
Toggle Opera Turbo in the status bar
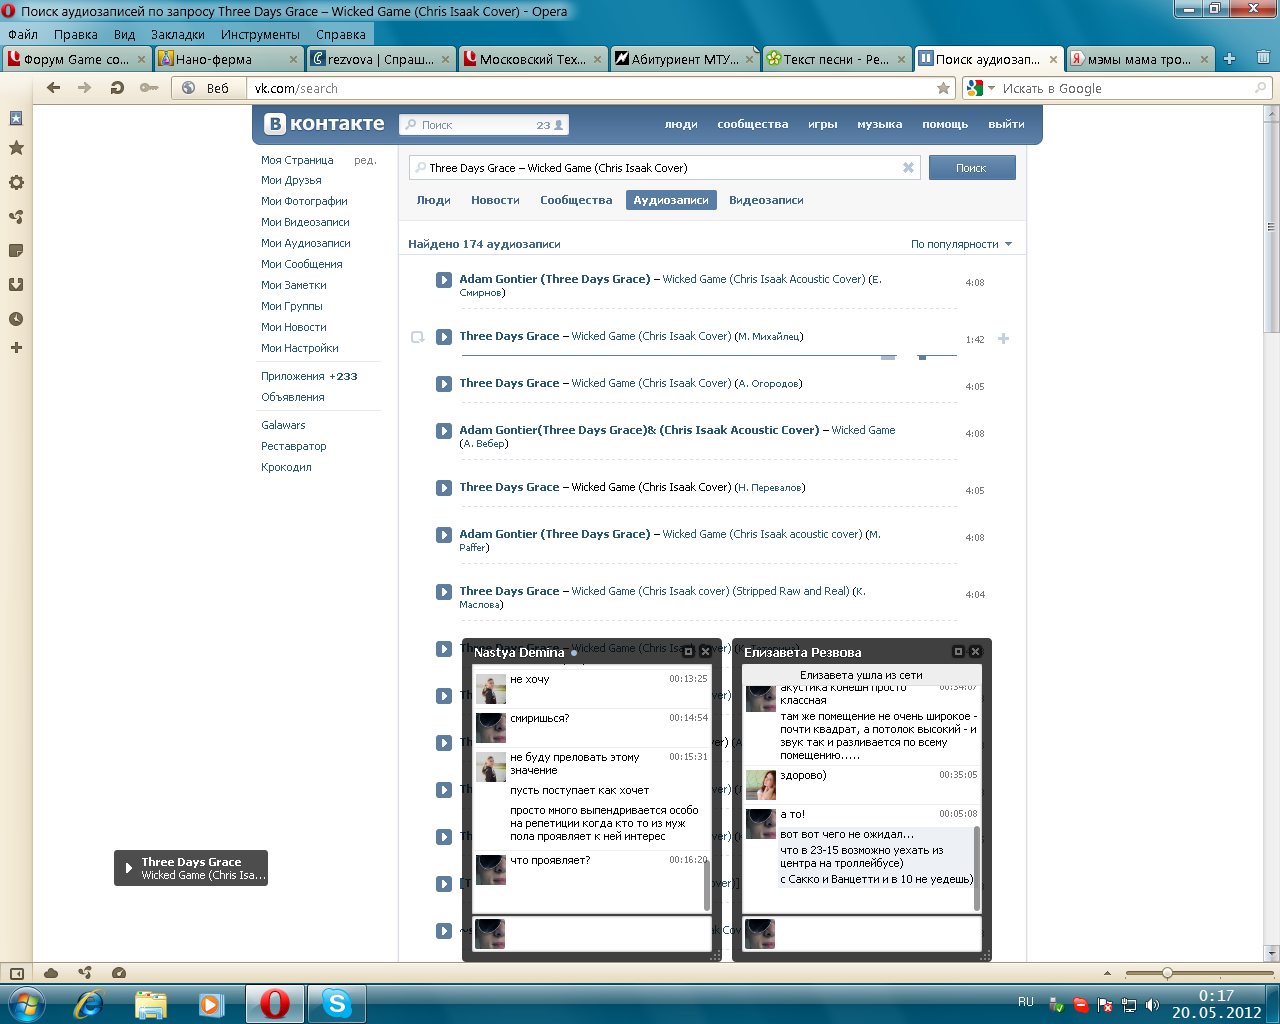tap(119, 973)
